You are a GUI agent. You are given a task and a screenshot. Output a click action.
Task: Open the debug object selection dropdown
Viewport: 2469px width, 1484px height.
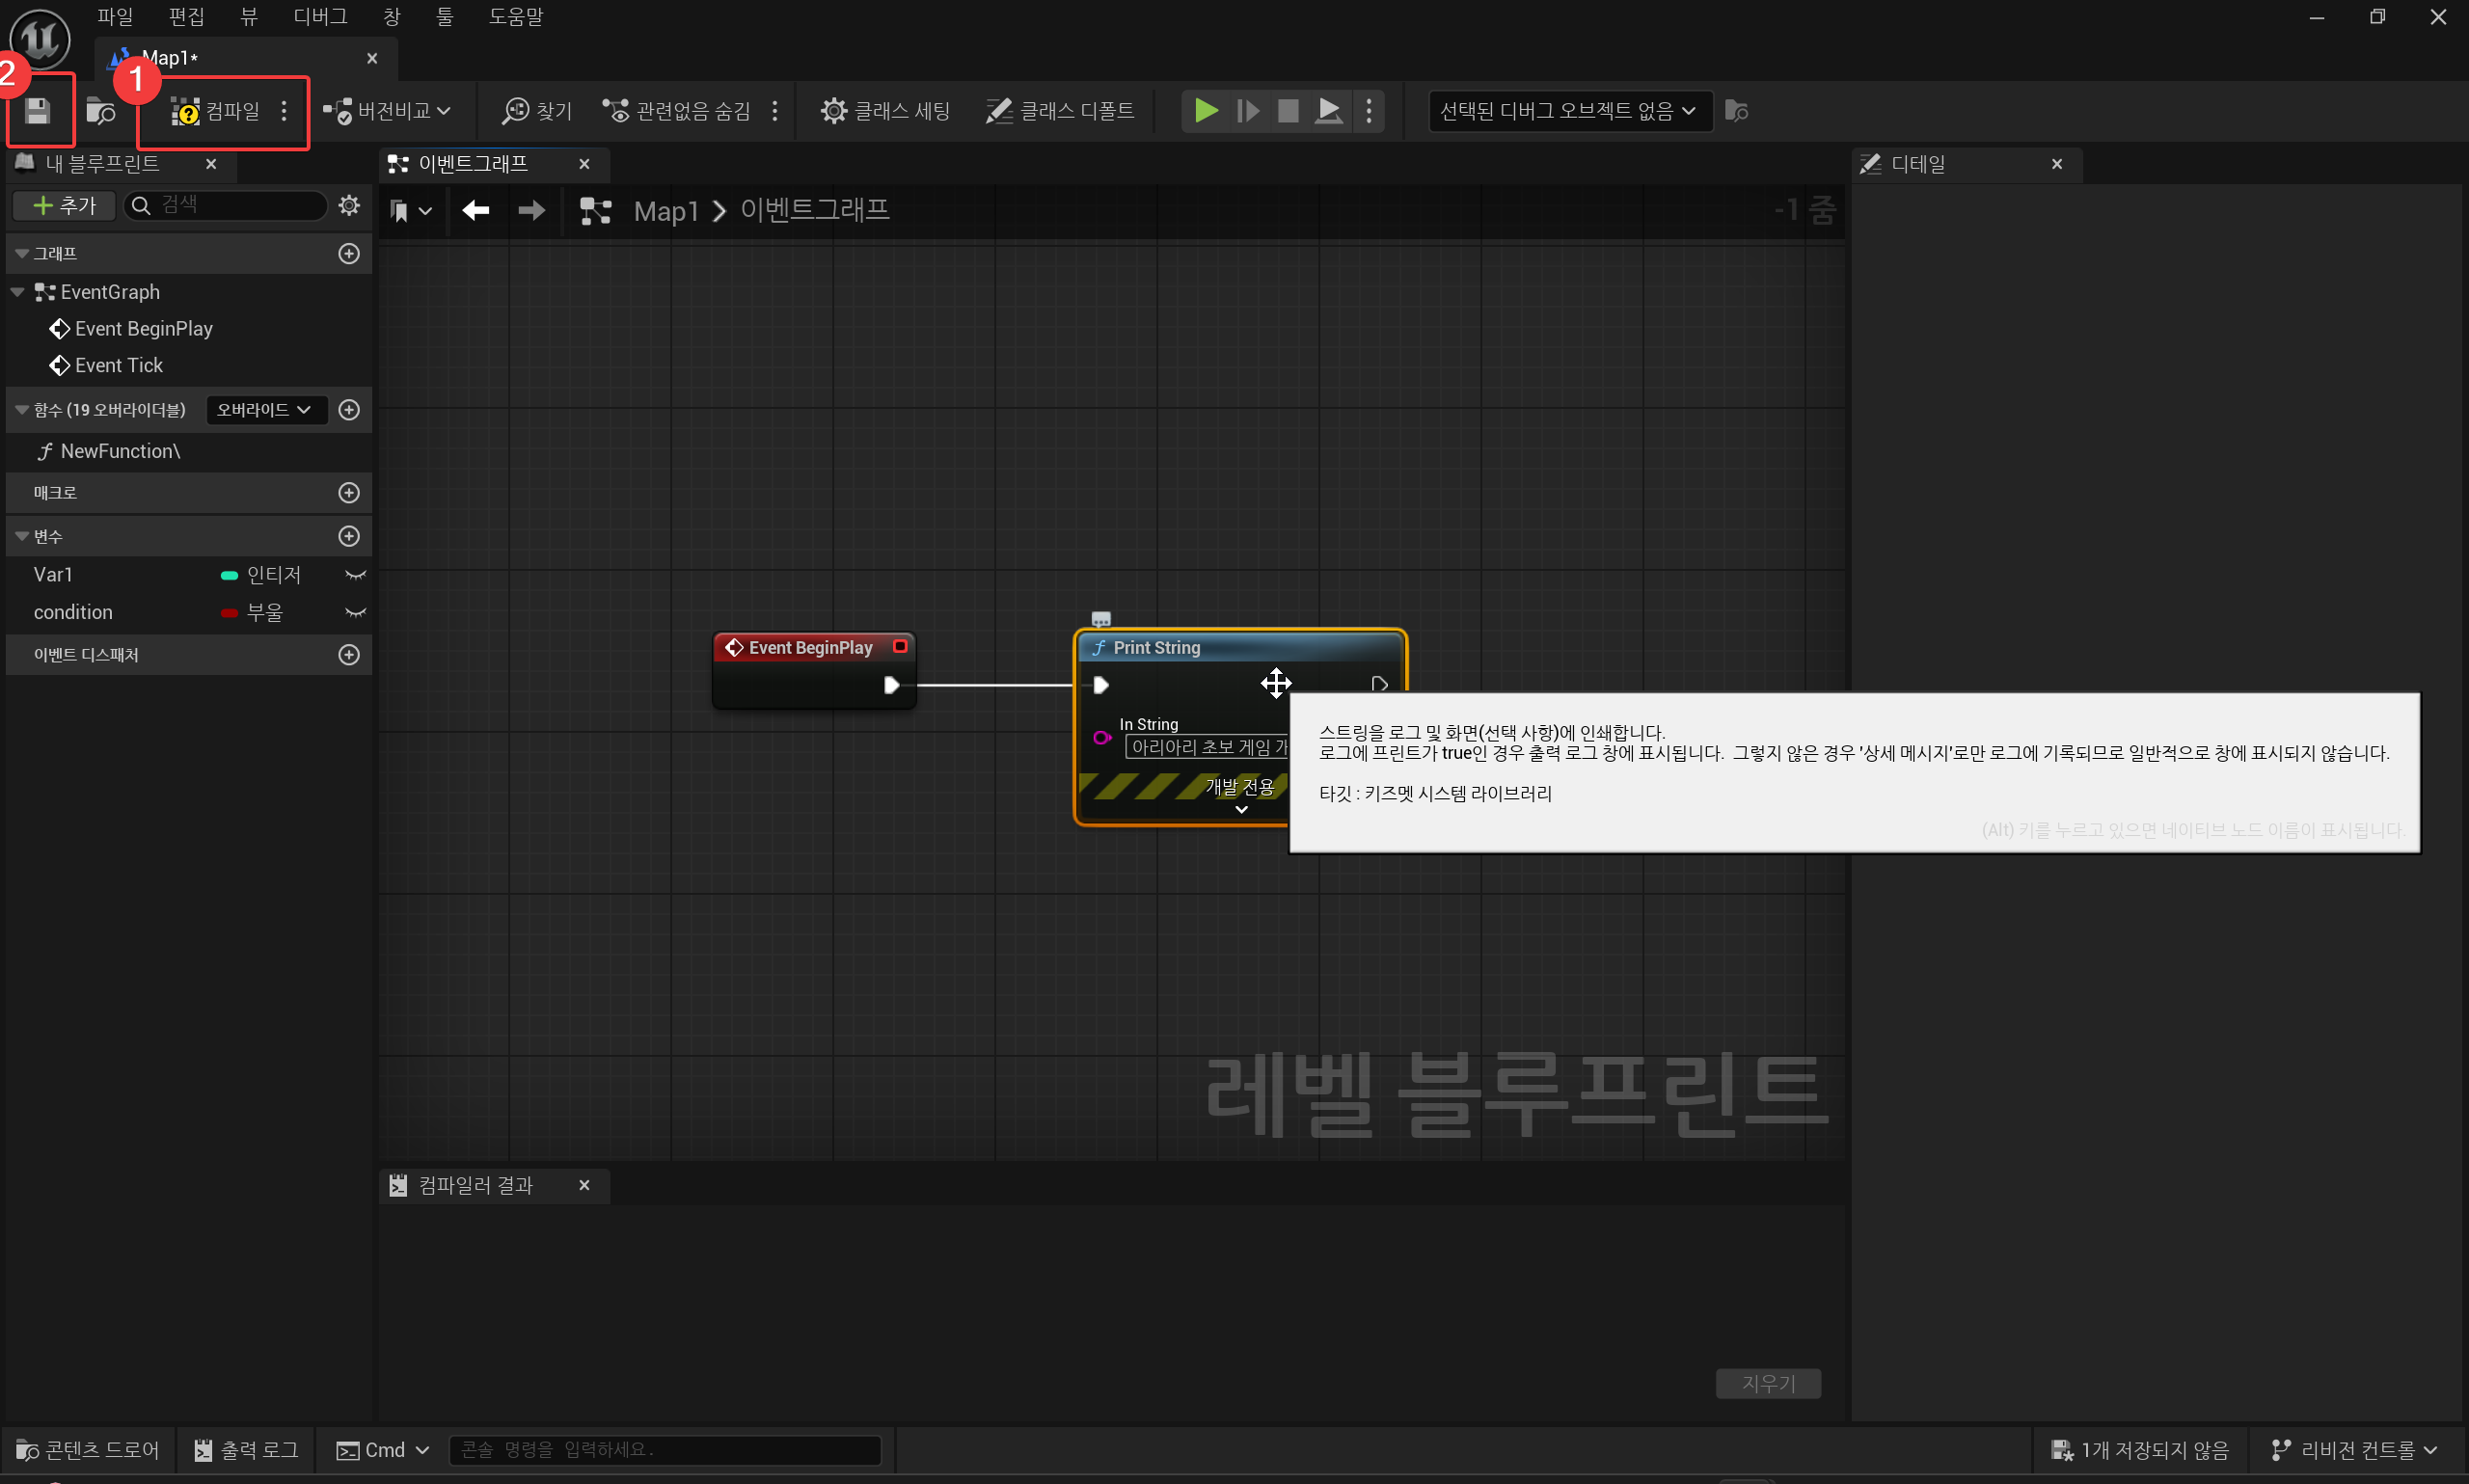click(1568, 111)
